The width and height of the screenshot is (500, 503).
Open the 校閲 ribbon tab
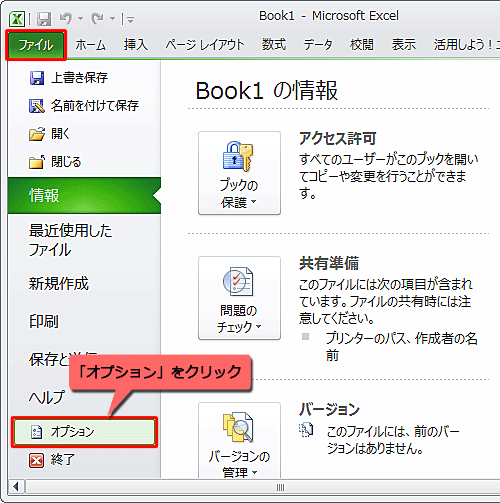click(x=362, y=45)
